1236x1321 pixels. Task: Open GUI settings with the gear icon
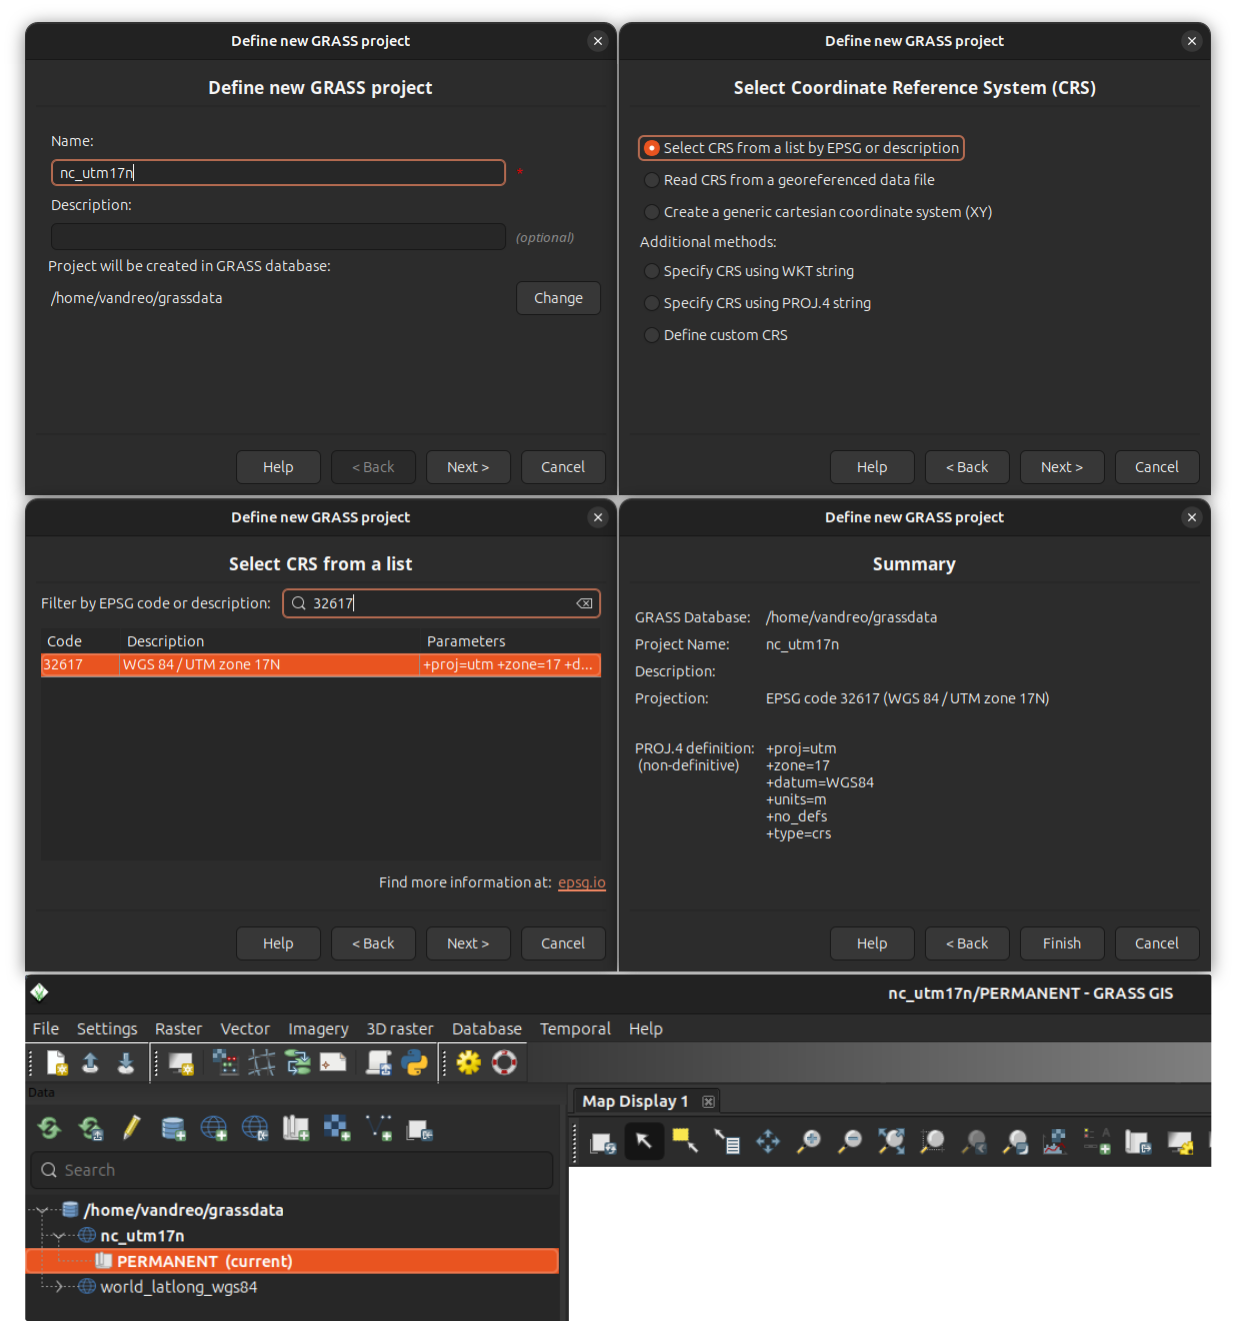470,1063
